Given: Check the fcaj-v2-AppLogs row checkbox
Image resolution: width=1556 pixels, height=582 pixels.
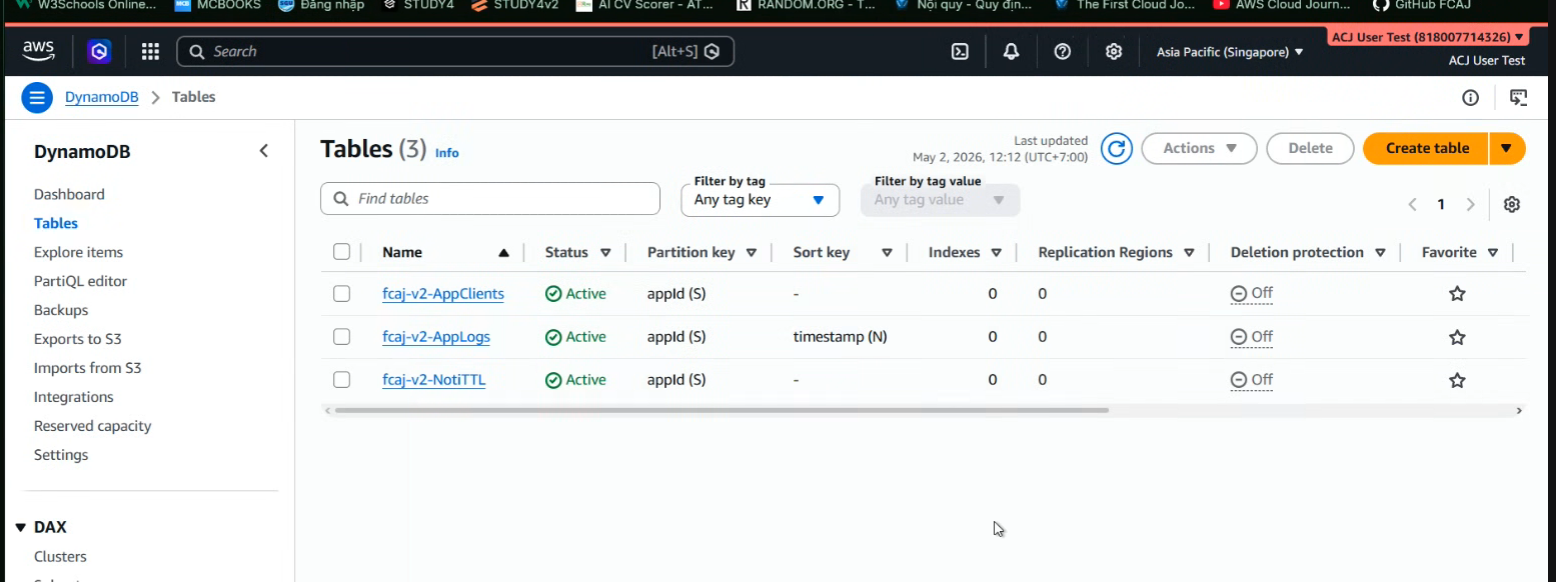Looking at the screenshot, I should pos(342,337).
